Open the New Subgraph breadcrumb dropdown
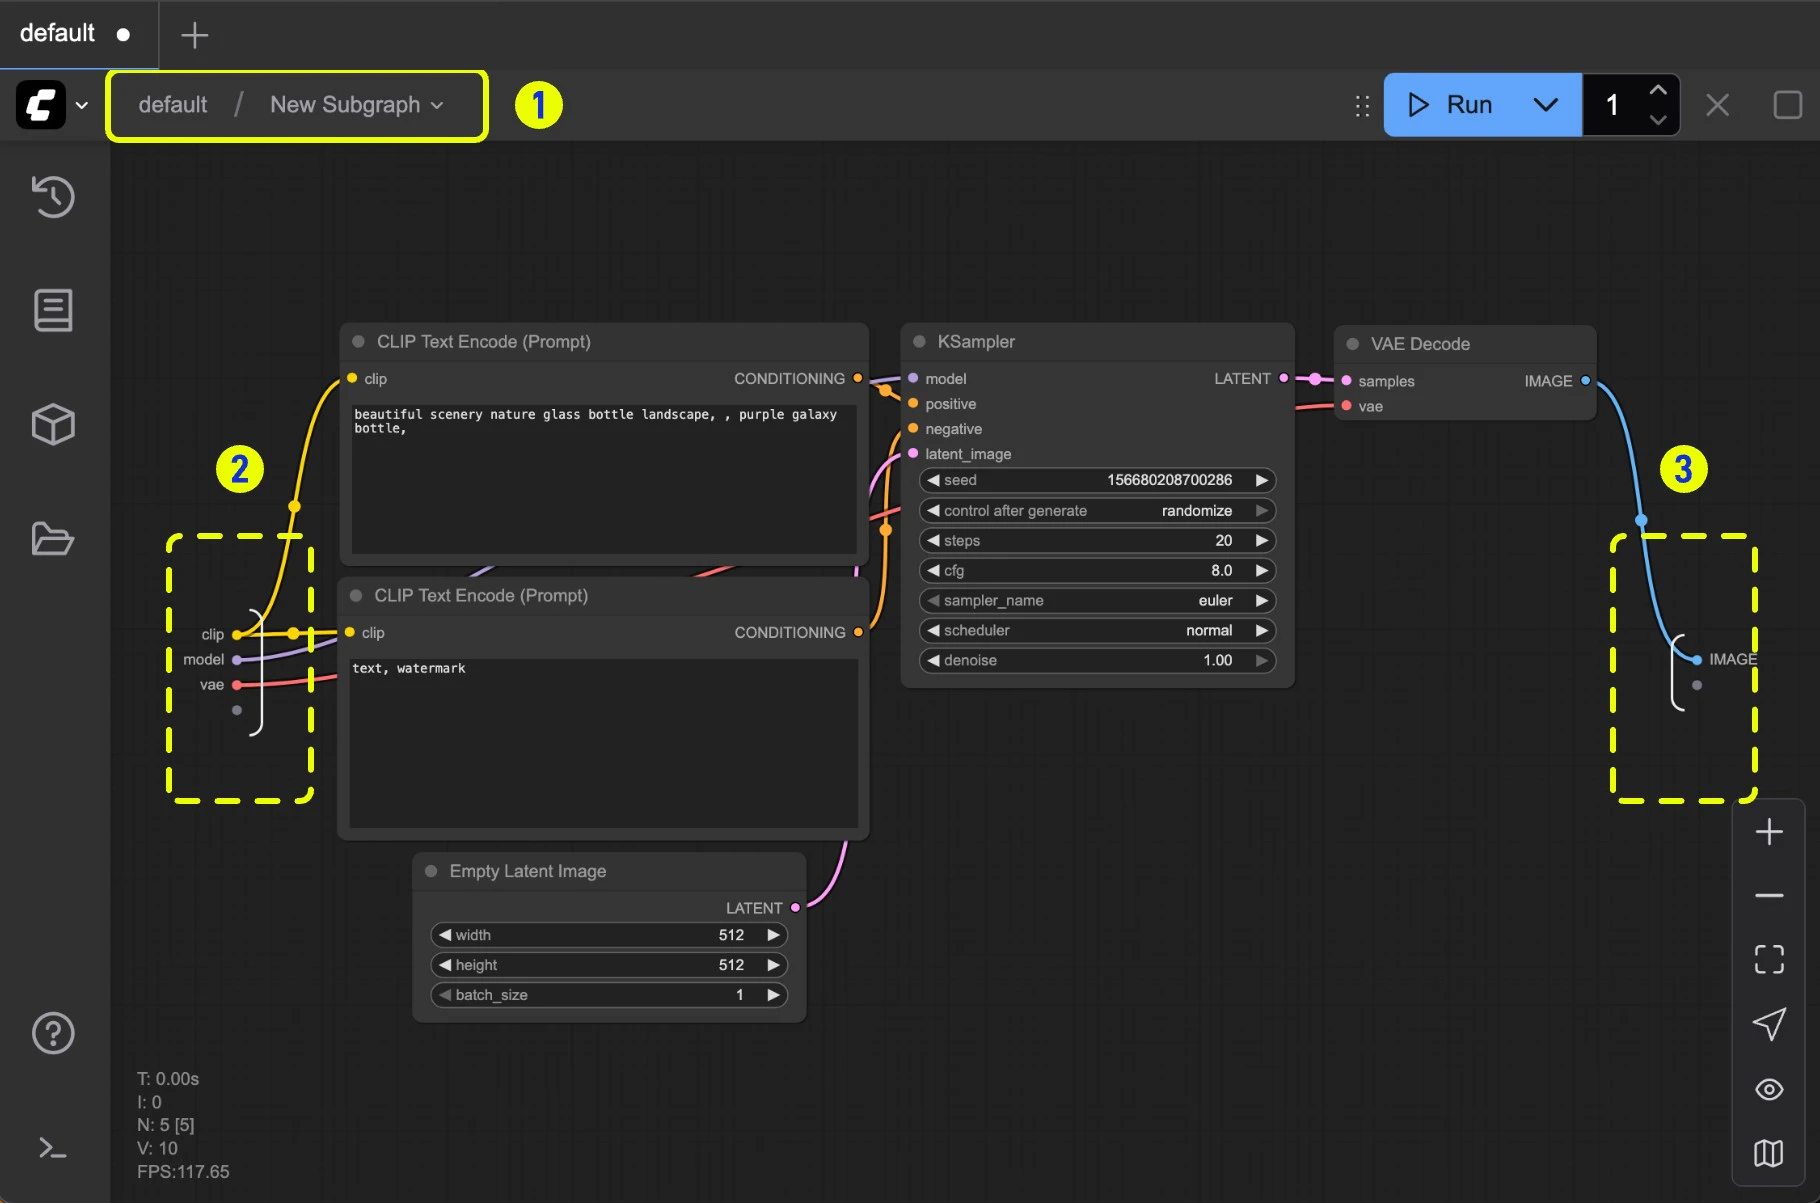 [437, 105]
